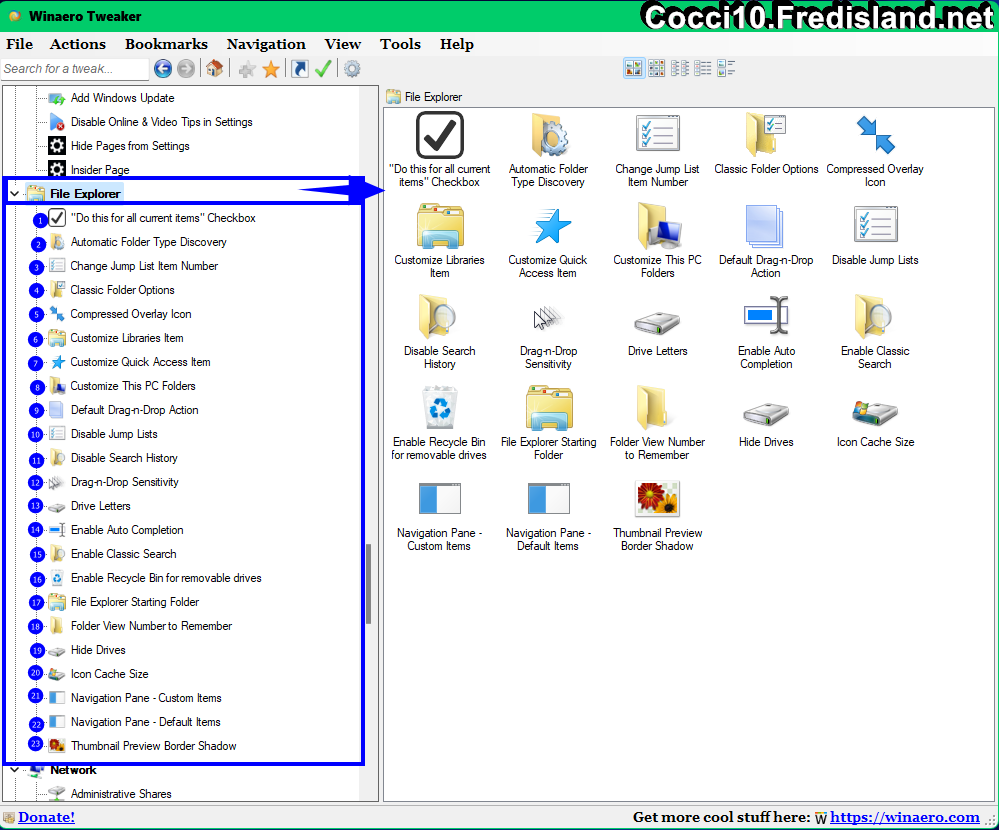
Task: Select Hide Drives in the tree
Action: (98, 650)
